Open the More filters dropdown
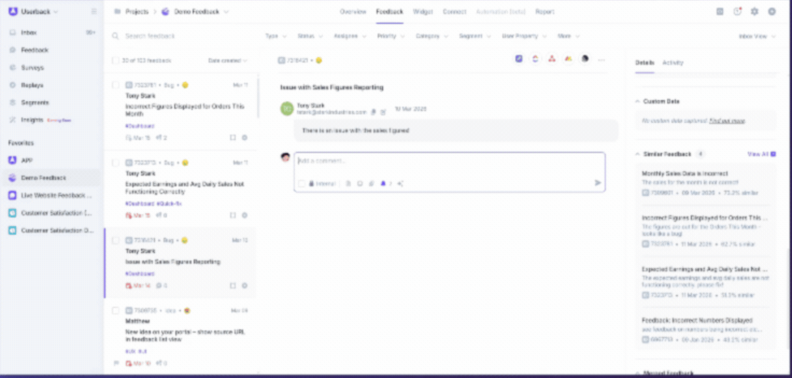This screenshot has height=378, width=792. click(x=568, y=36)
